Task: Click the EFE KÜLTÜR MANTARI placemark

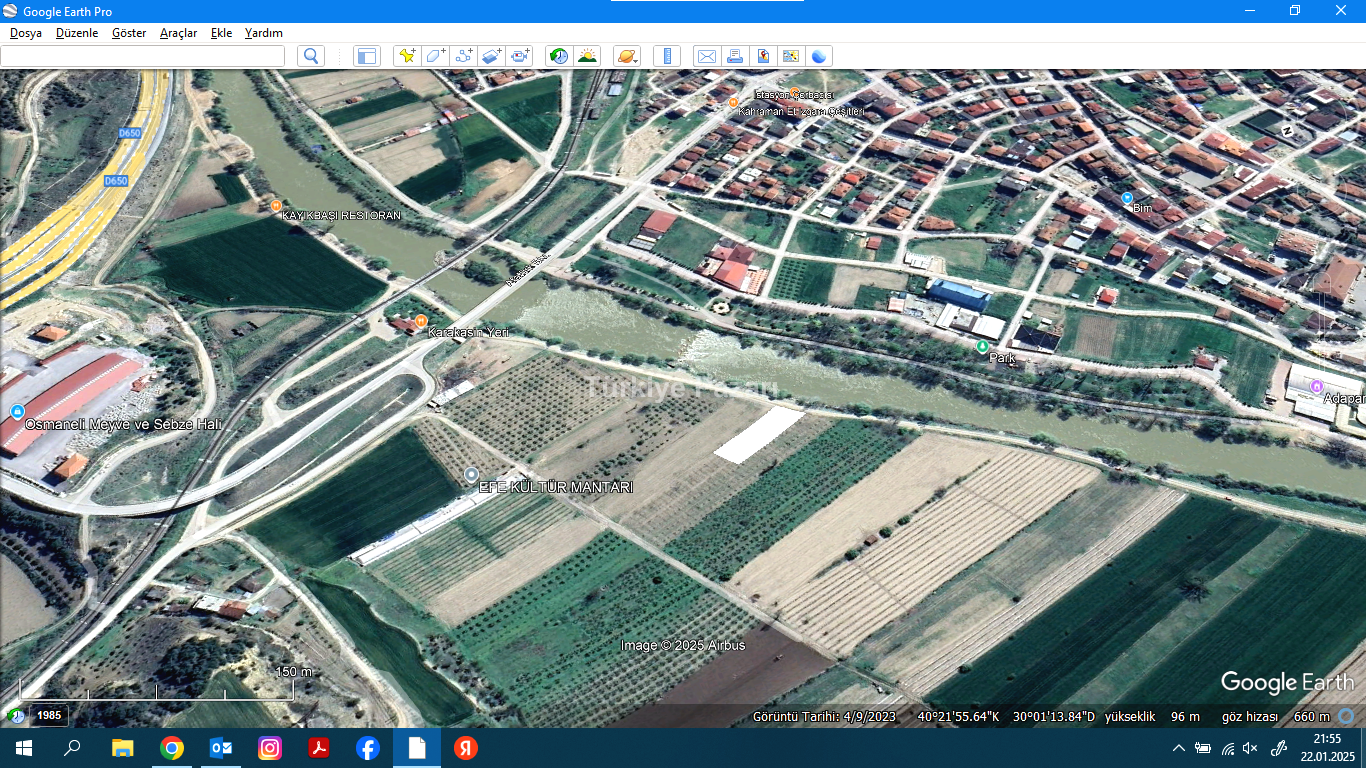Action: pyautogui.click(x=472, y=475)
